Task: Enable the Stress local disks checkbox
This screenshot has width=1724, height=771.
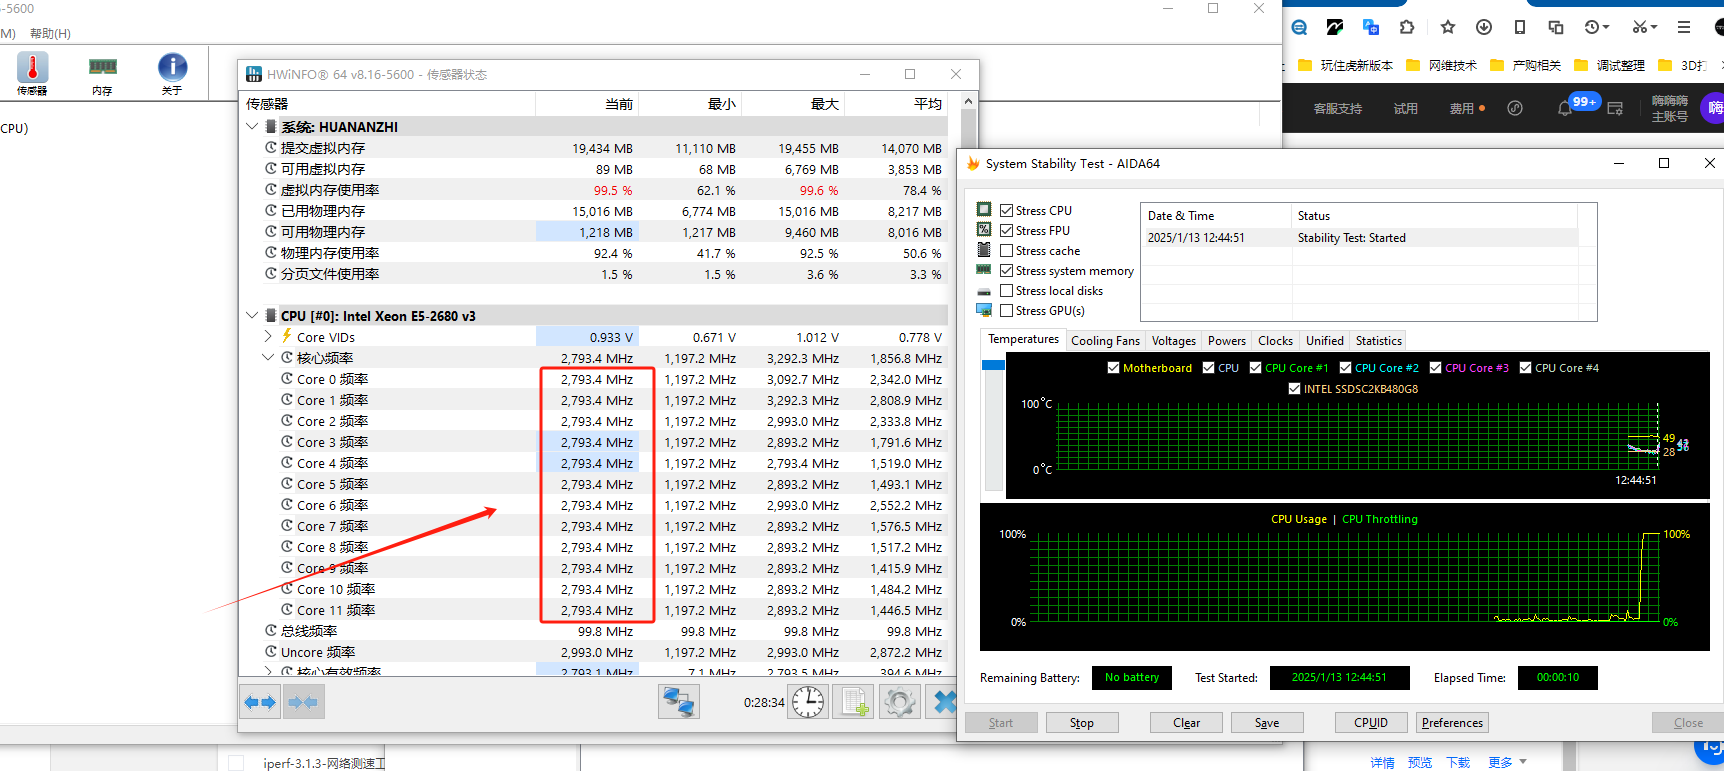Action: [x=1006, y=290]
